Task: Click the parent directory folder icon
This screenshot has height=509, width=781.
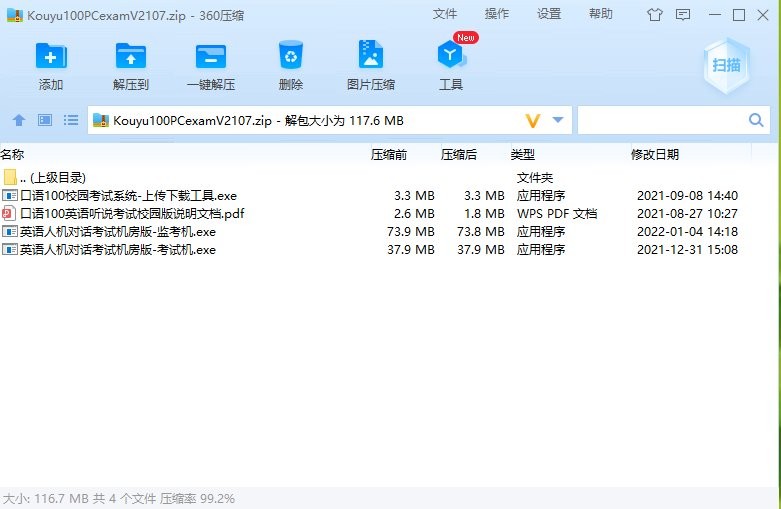Action: point(10,177)
